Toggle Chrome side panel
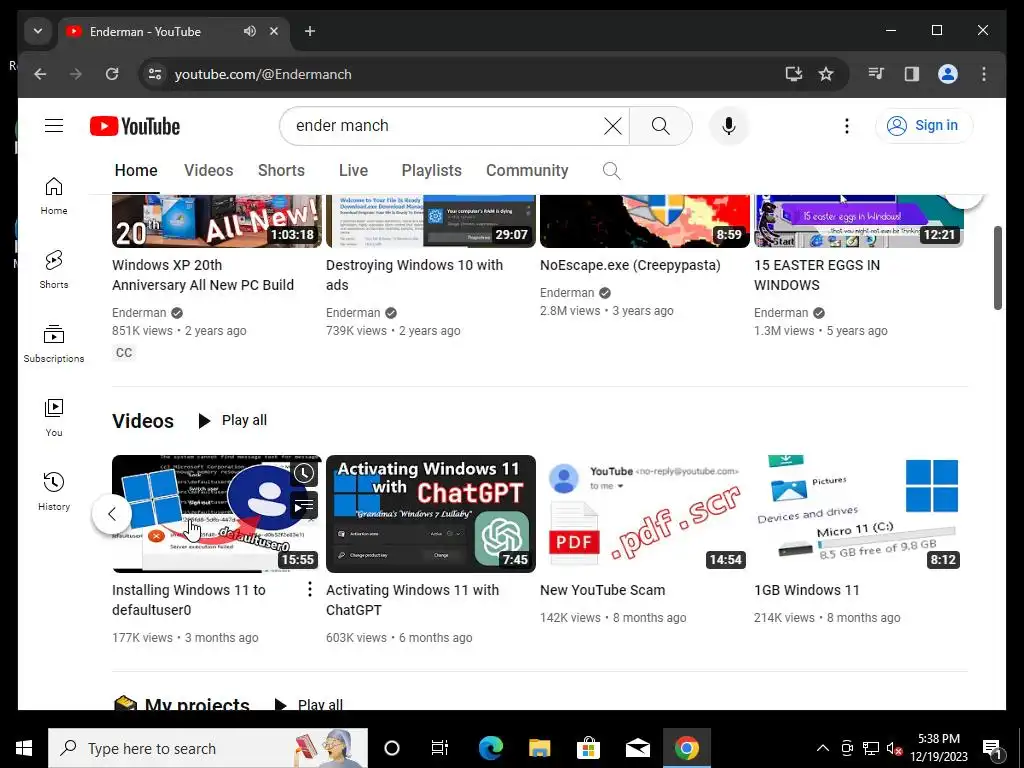Image resolution: width=1024 pixels, height=768 pixels. [912, 74]
